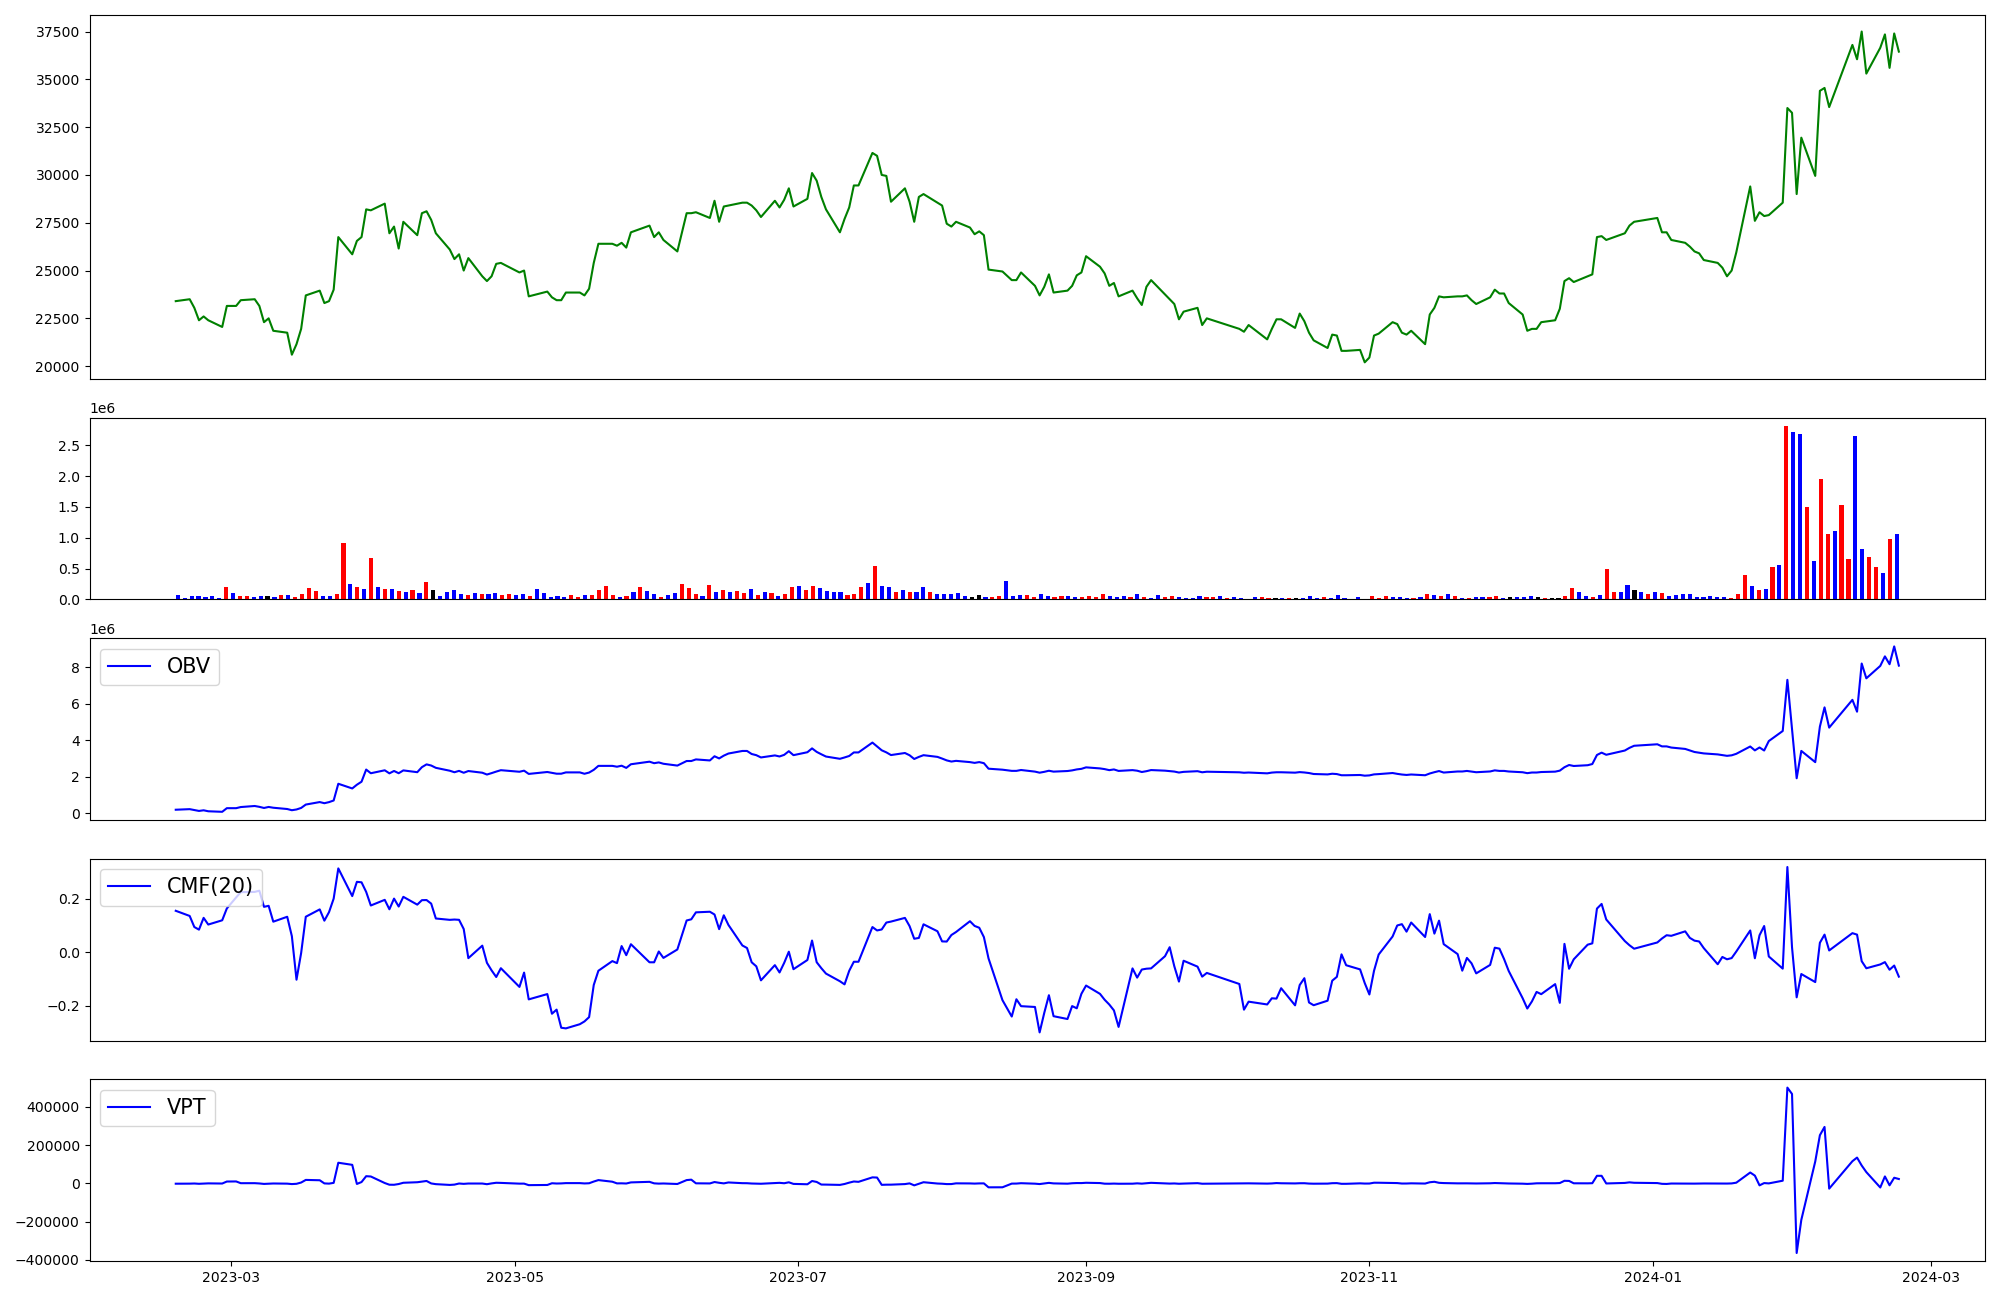Click the 2.5 tick on volume axis
Image resolution: width=2000 pixels, height=1300 pixels.
point(69,446)
